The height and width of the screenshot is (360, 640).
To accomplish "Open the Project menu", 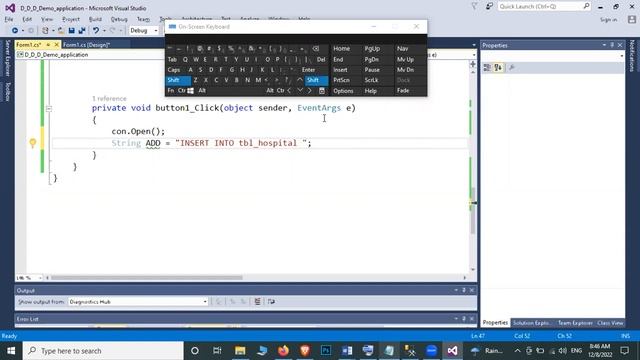I will [x=71, y=19].
